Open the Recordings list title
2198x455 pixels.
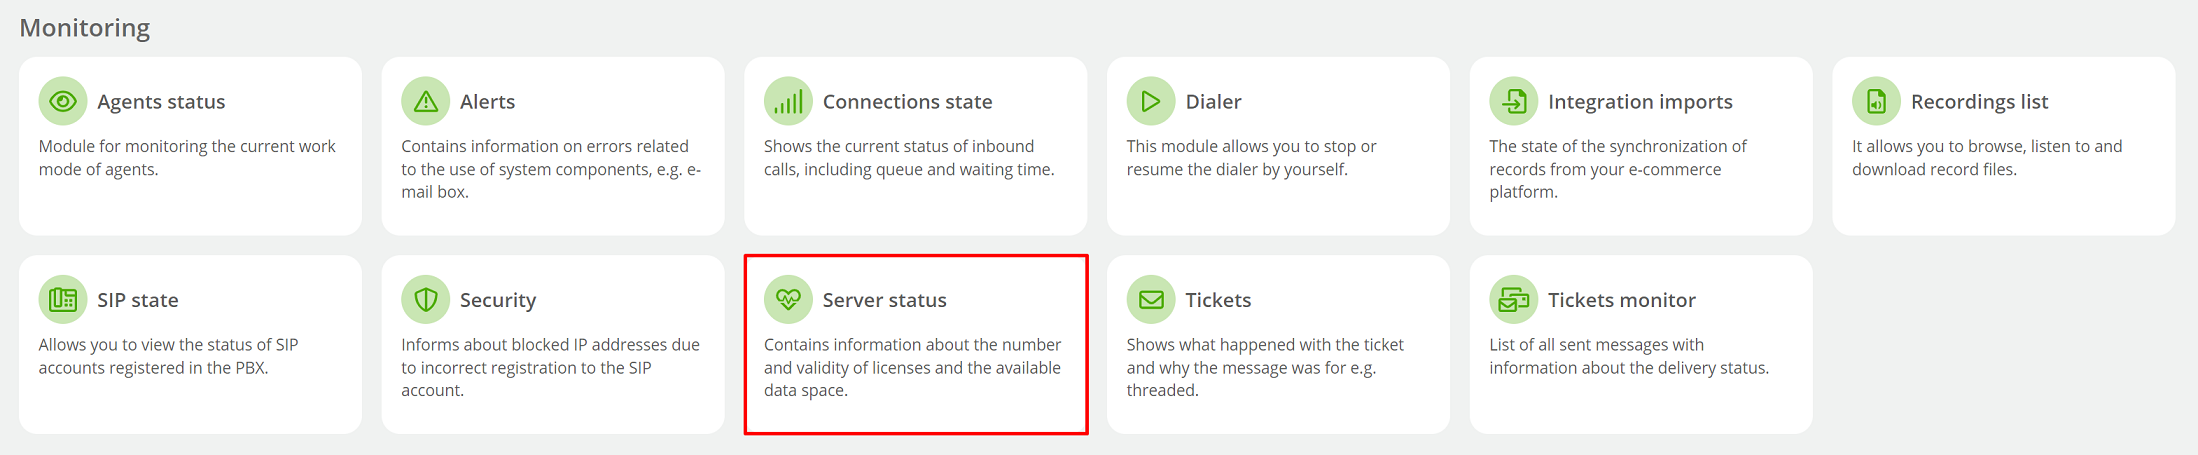coord(1979,102)
